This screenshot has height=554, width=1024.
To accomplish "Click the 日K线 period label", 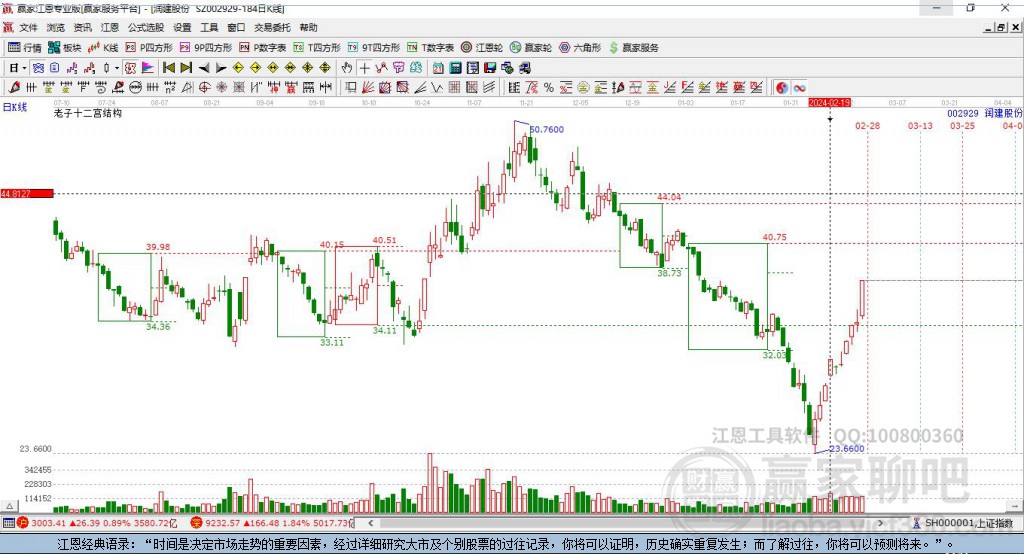I will click(15, 107).
